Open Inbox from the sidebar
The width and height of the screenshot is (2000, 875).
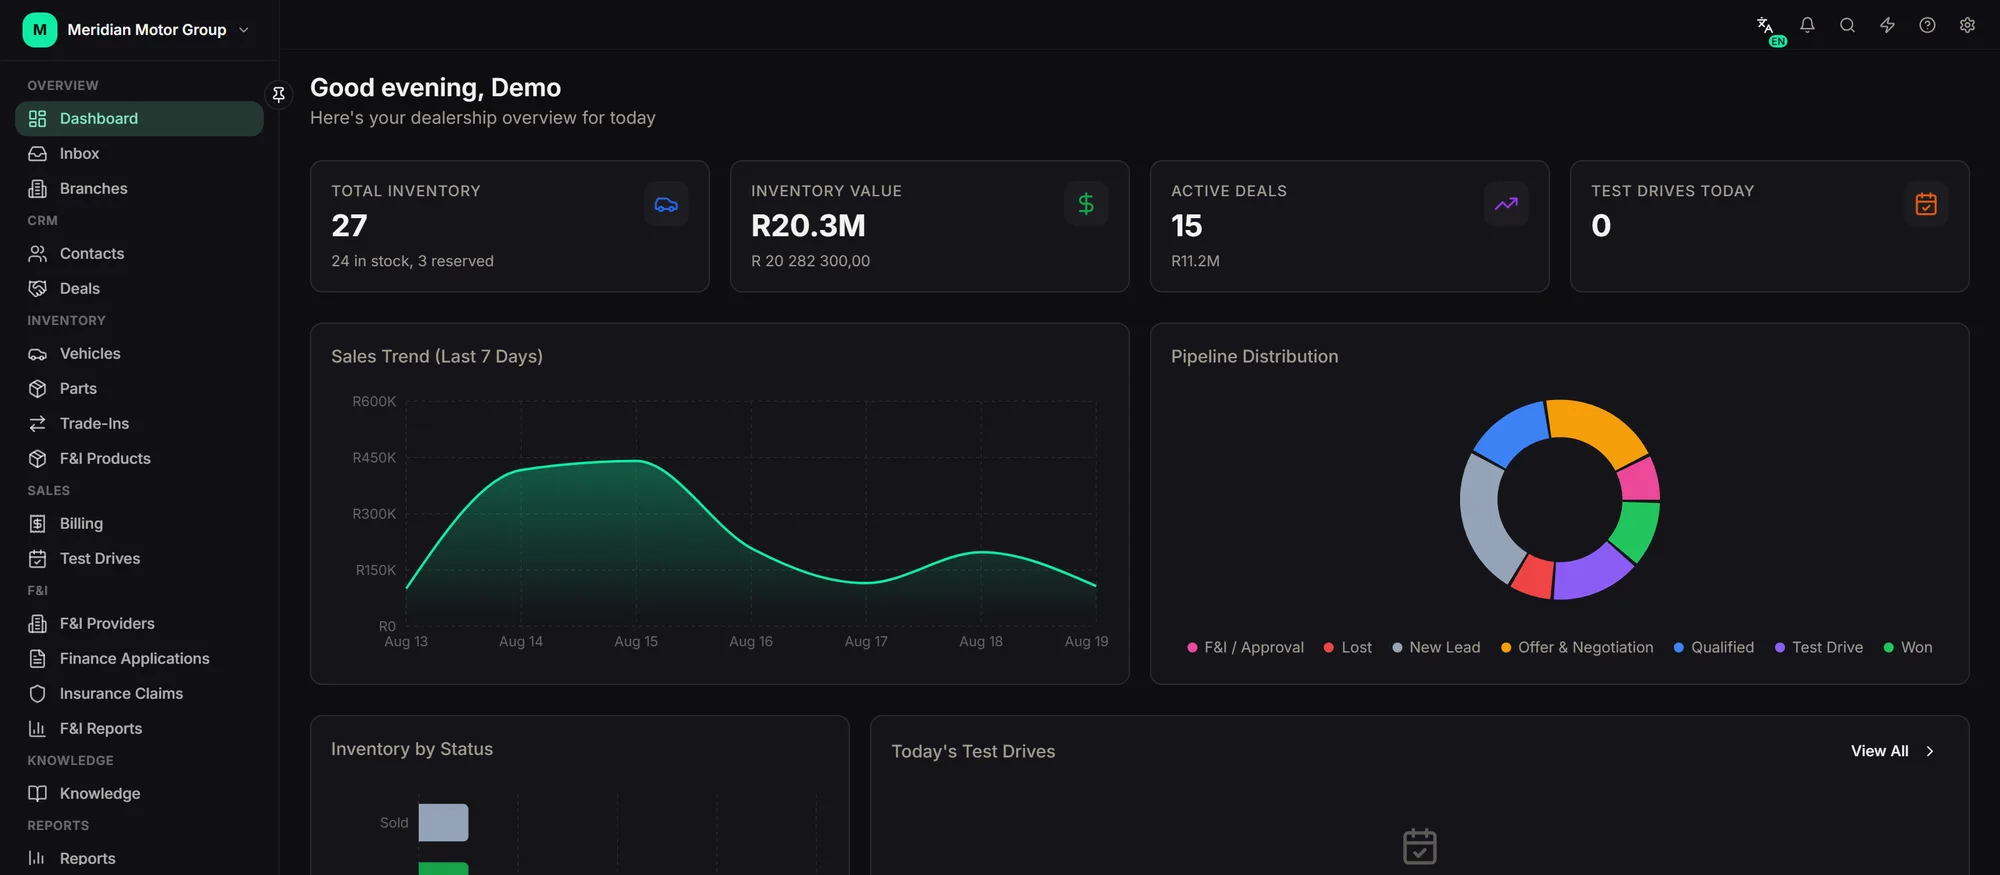pos(139,153)
